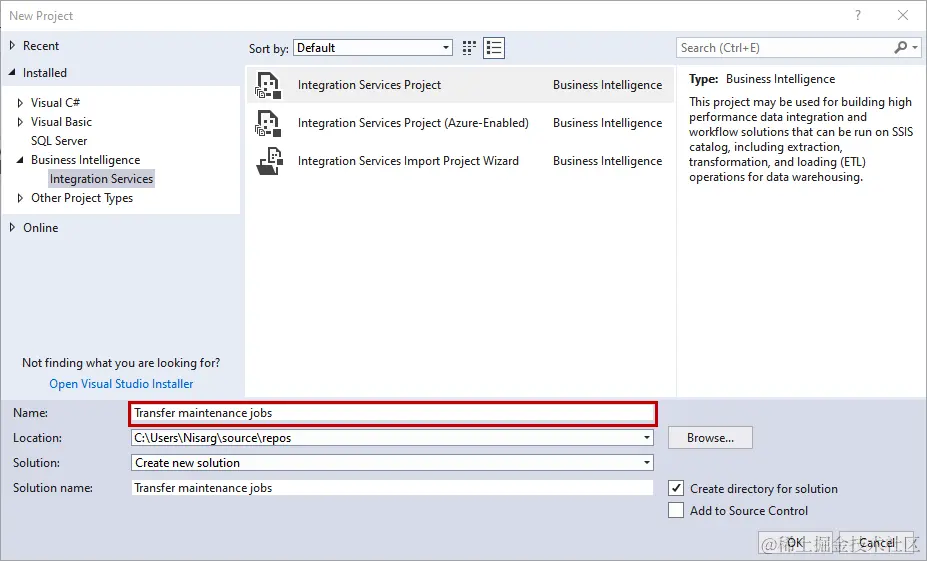Click the search magnifier icon
Image resolution: width=927 pixels, height=561 pixels.
900,47
